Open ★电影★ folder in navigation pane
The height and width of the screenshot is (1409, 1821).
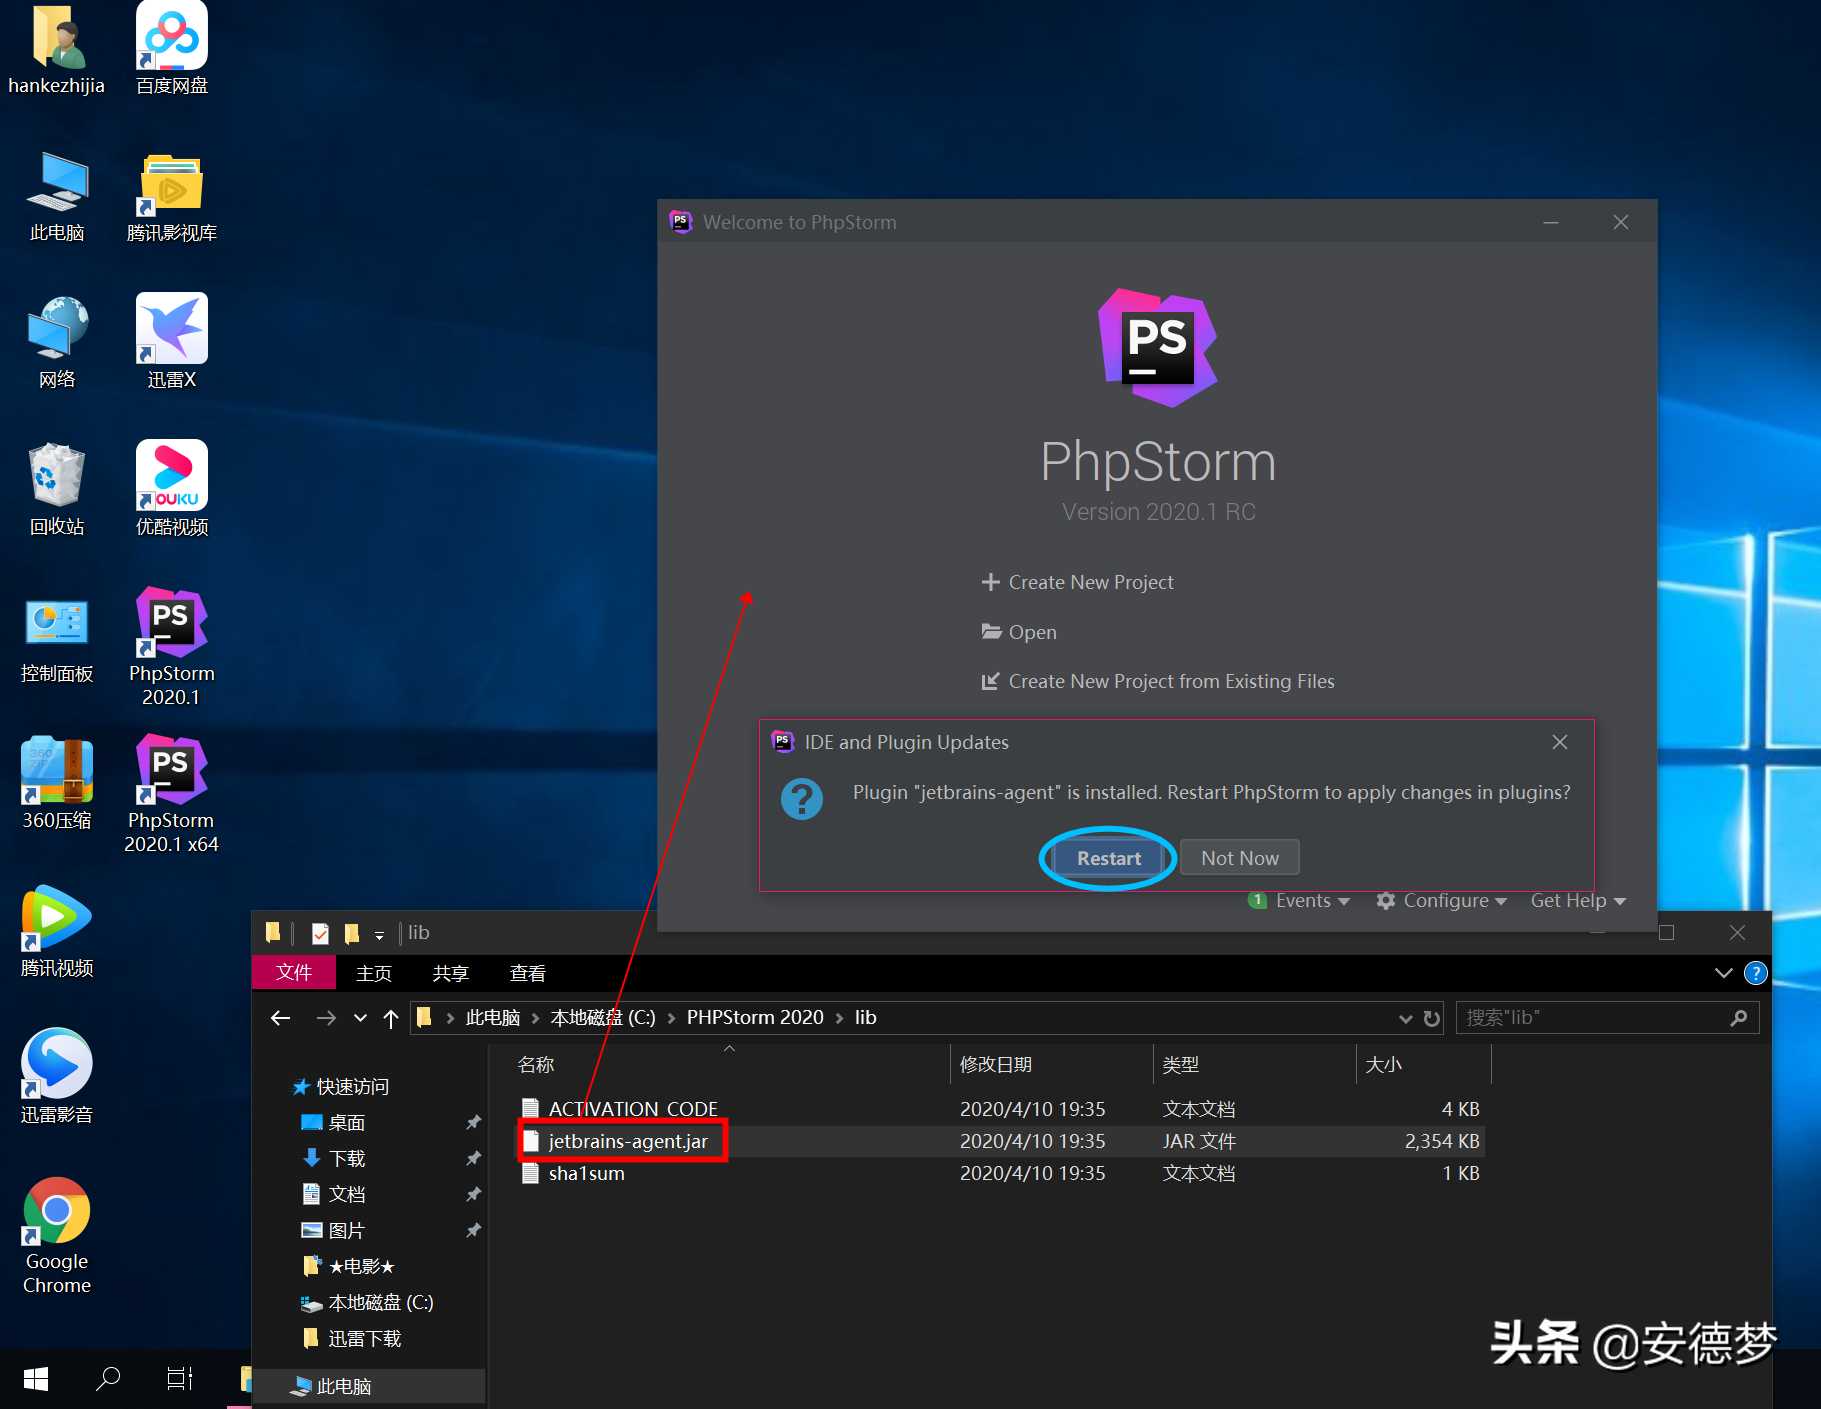348,1266
